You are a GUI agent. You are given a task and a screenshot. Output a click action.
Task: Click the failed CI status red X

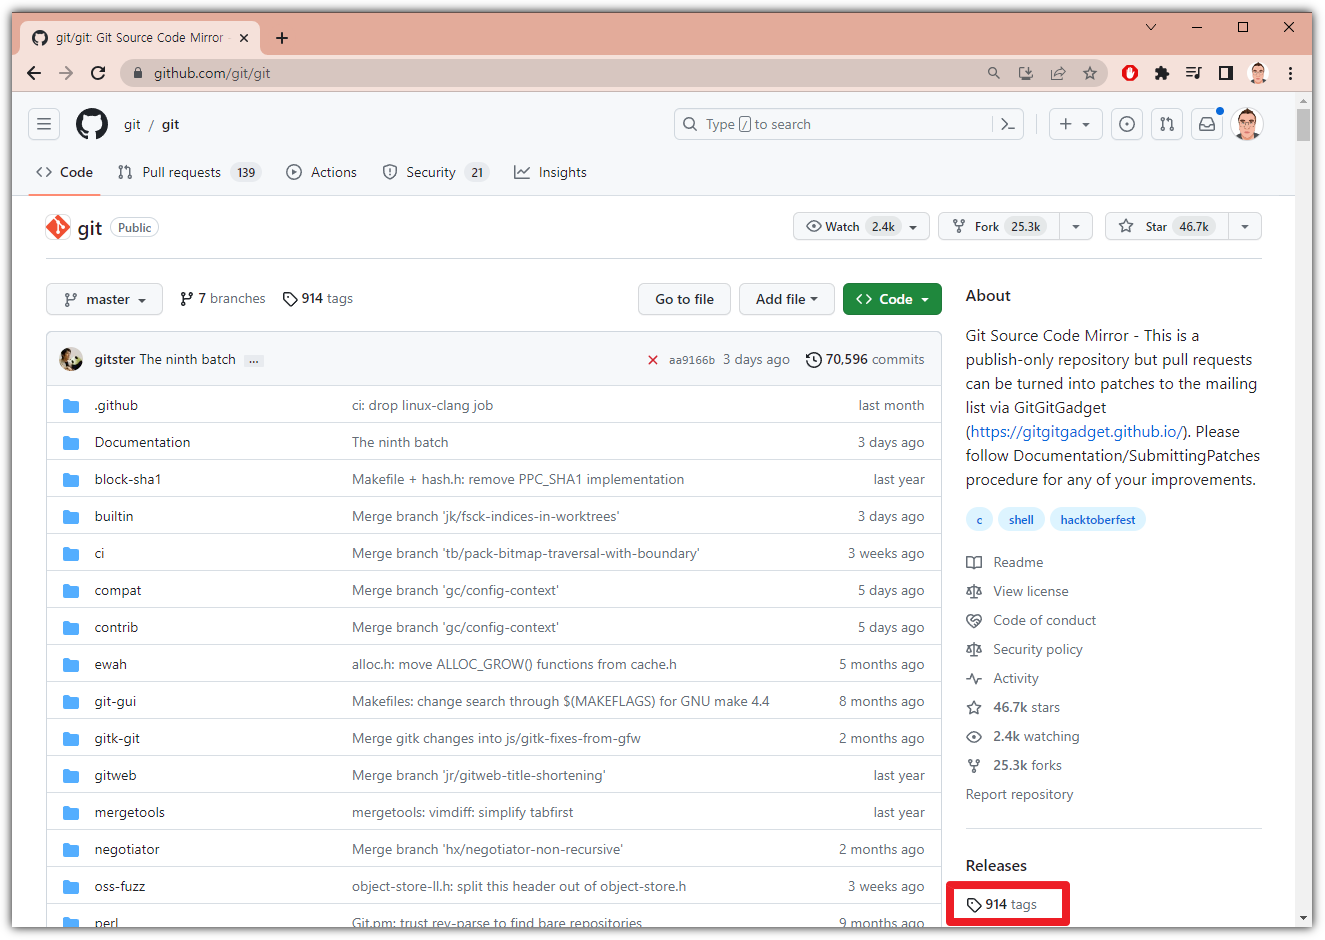pyautogui.click(x=653, y=360)
